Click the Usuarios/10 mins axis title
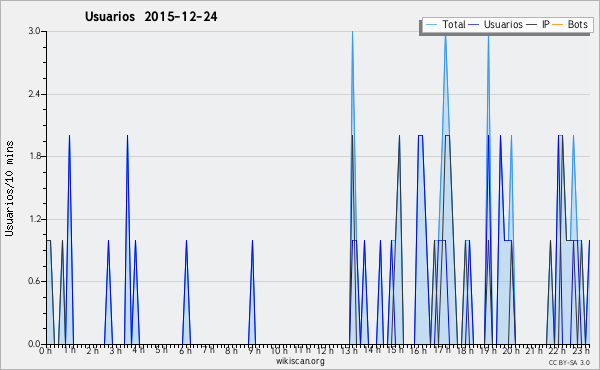 click(9, 188)
